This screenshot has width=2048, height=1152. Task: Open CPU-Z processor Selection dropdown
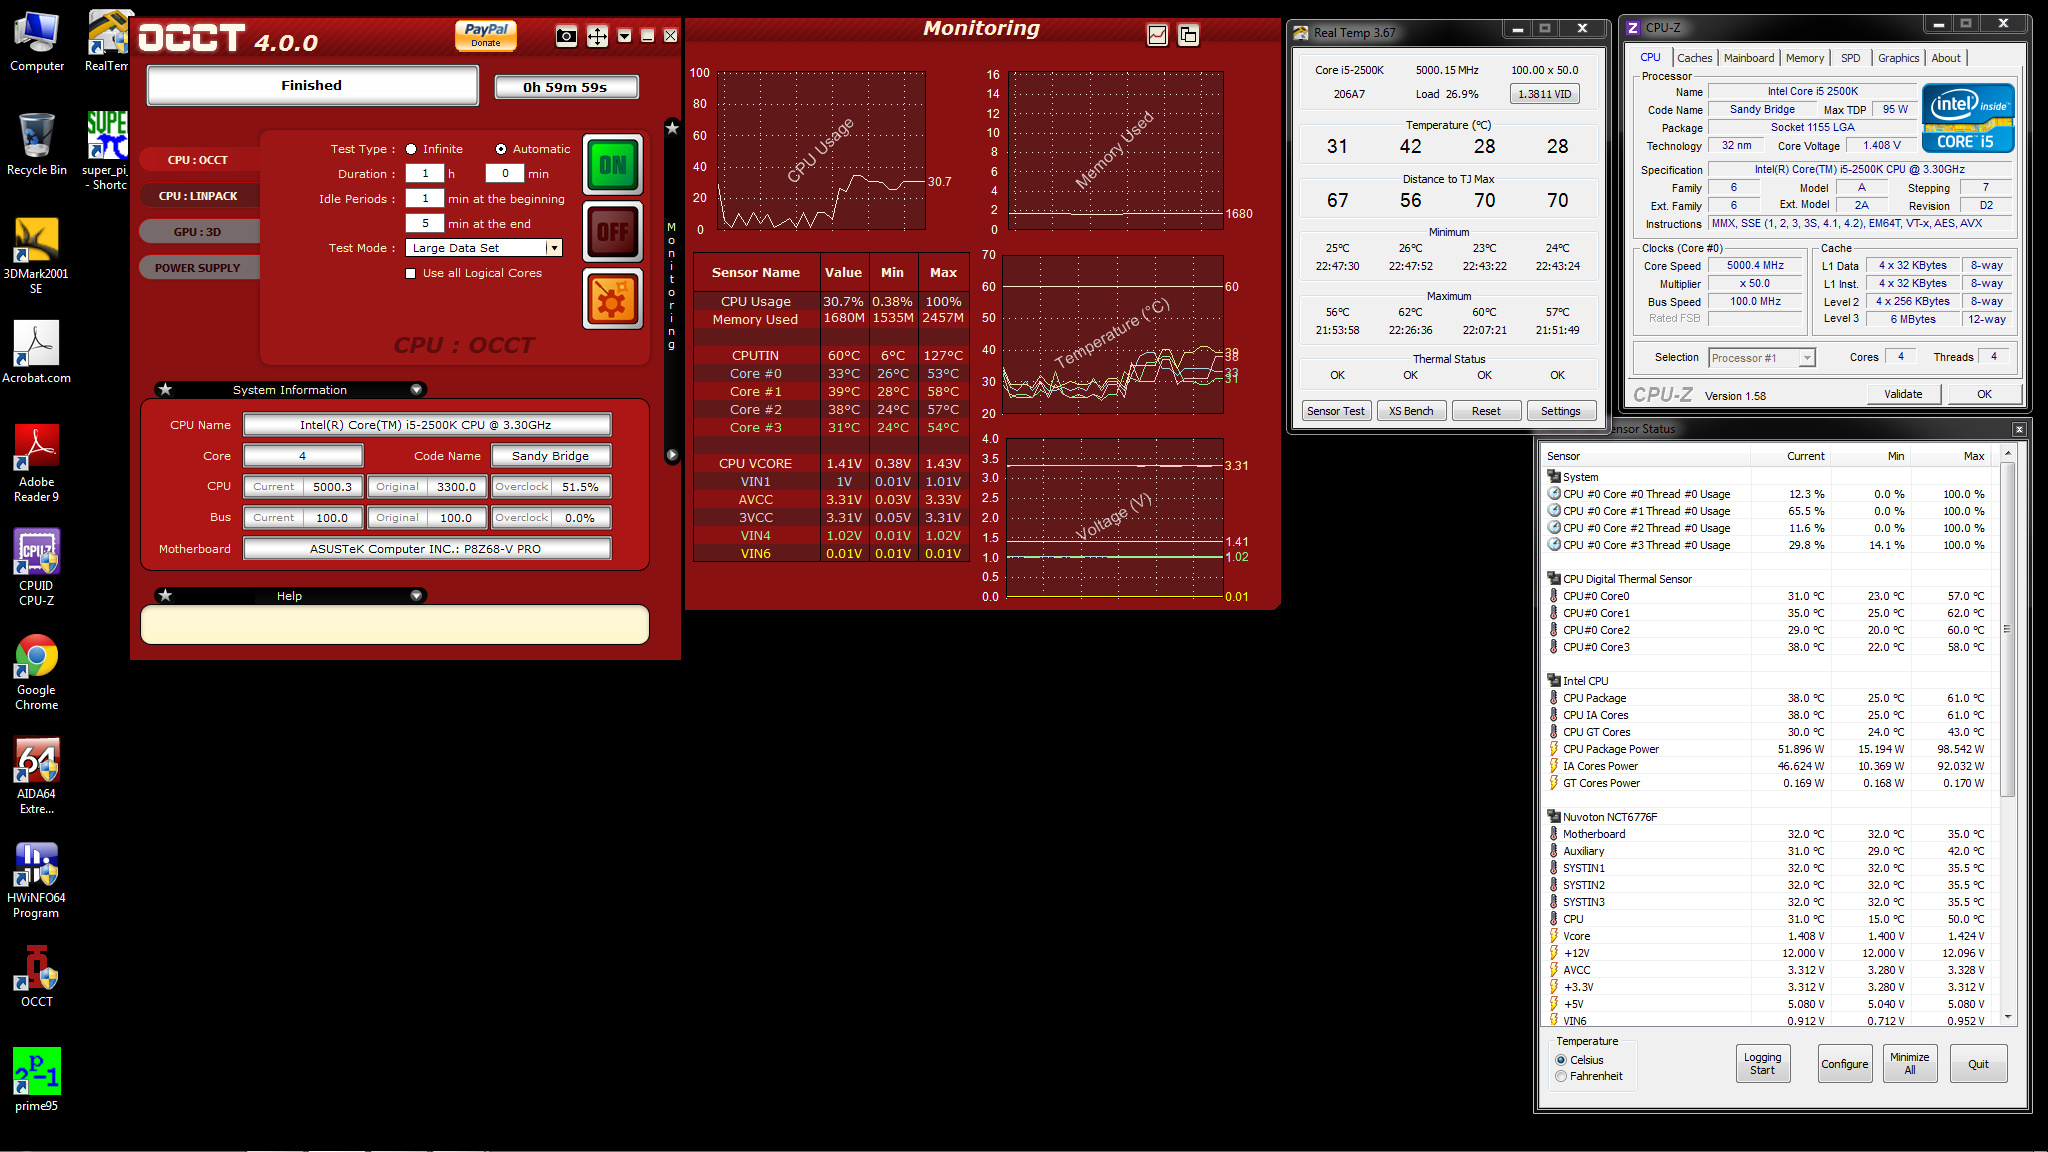(1761, 358)
